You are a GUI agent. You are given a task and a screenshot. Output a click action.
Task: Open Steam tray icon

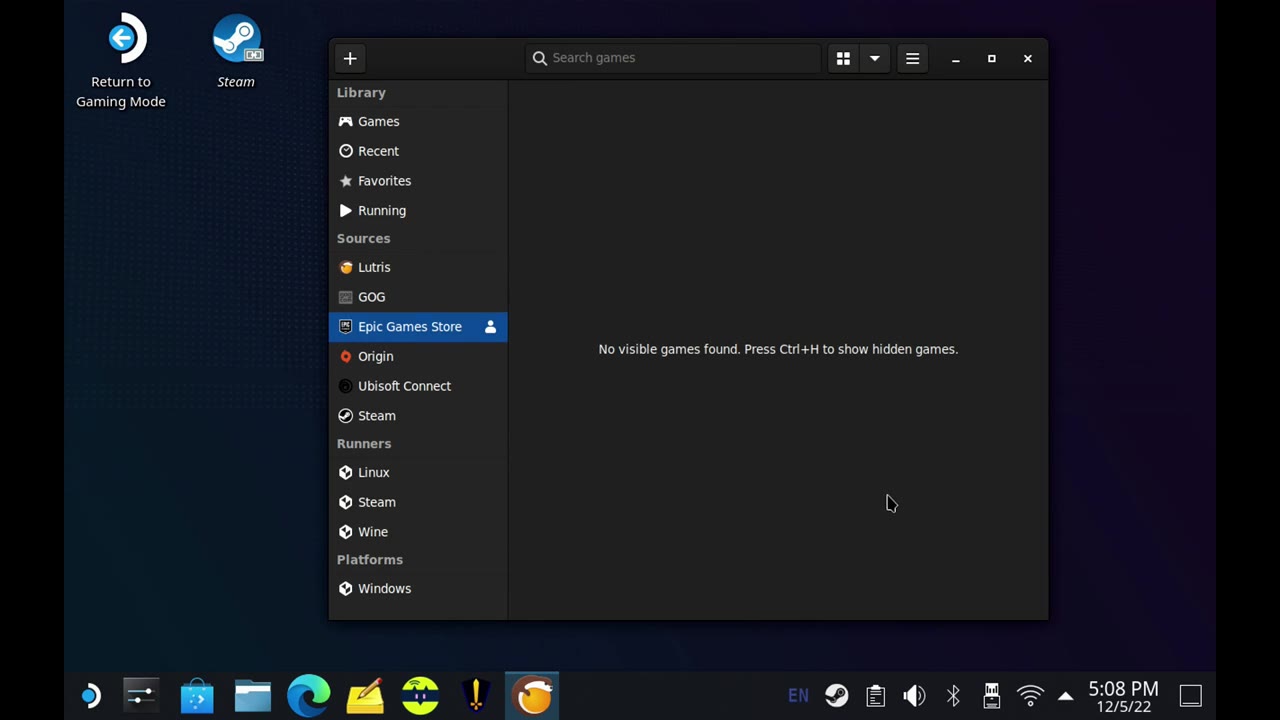pos(837,695)
